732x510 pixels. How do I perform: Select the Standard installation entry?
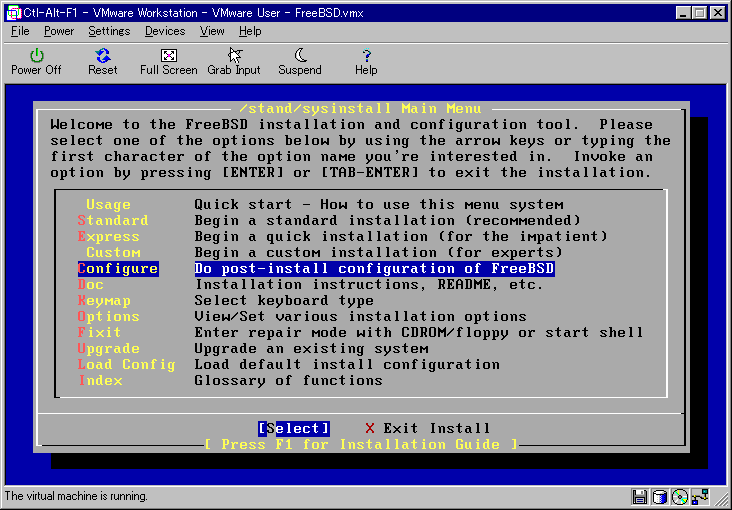[x=113, y=220]
